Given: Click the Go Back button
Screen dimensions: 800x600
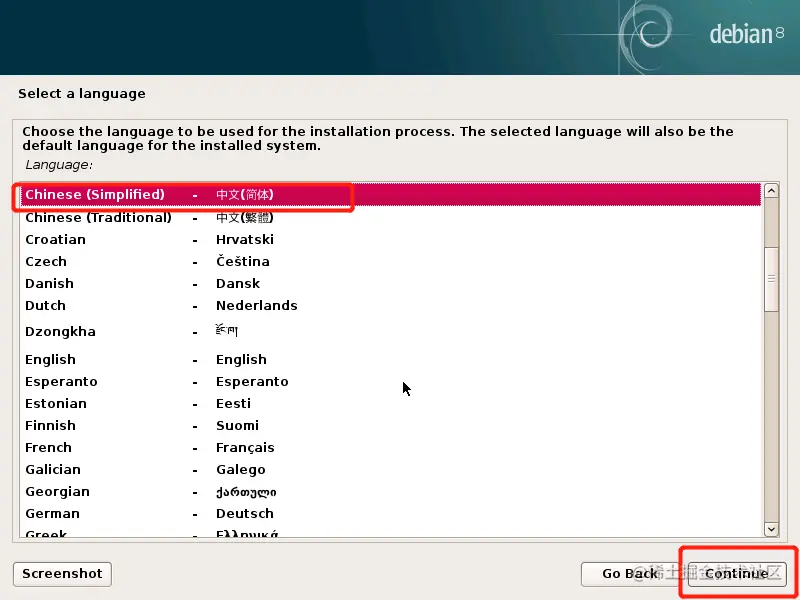Looking at the screenshot, I should pyautogui.click(x=631, y=574).
